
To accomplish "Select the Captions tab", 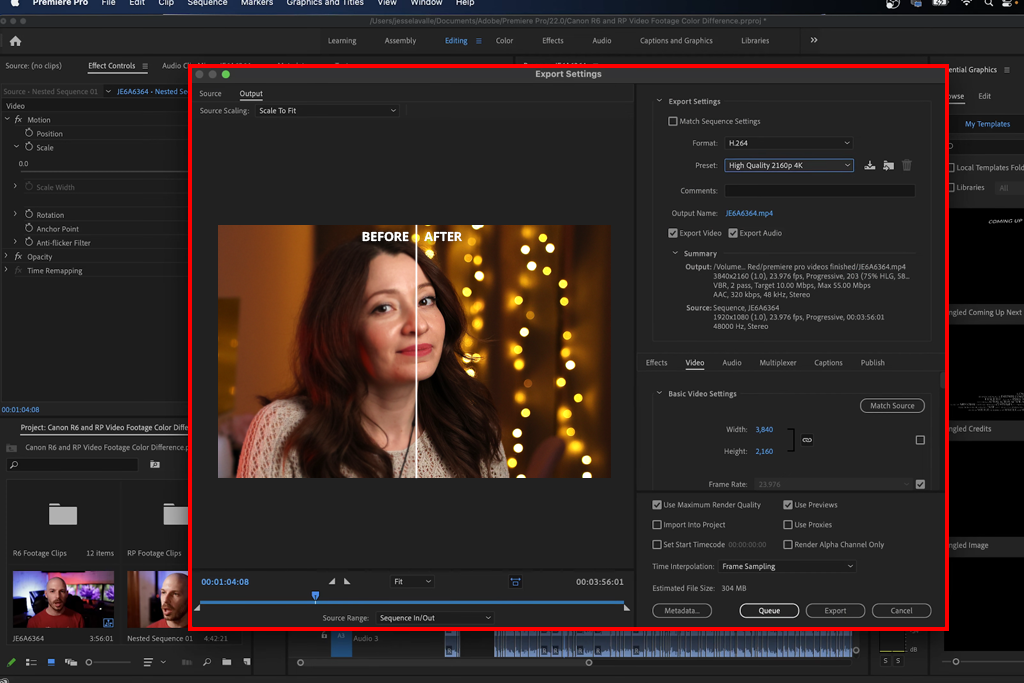I will [828, 362].
